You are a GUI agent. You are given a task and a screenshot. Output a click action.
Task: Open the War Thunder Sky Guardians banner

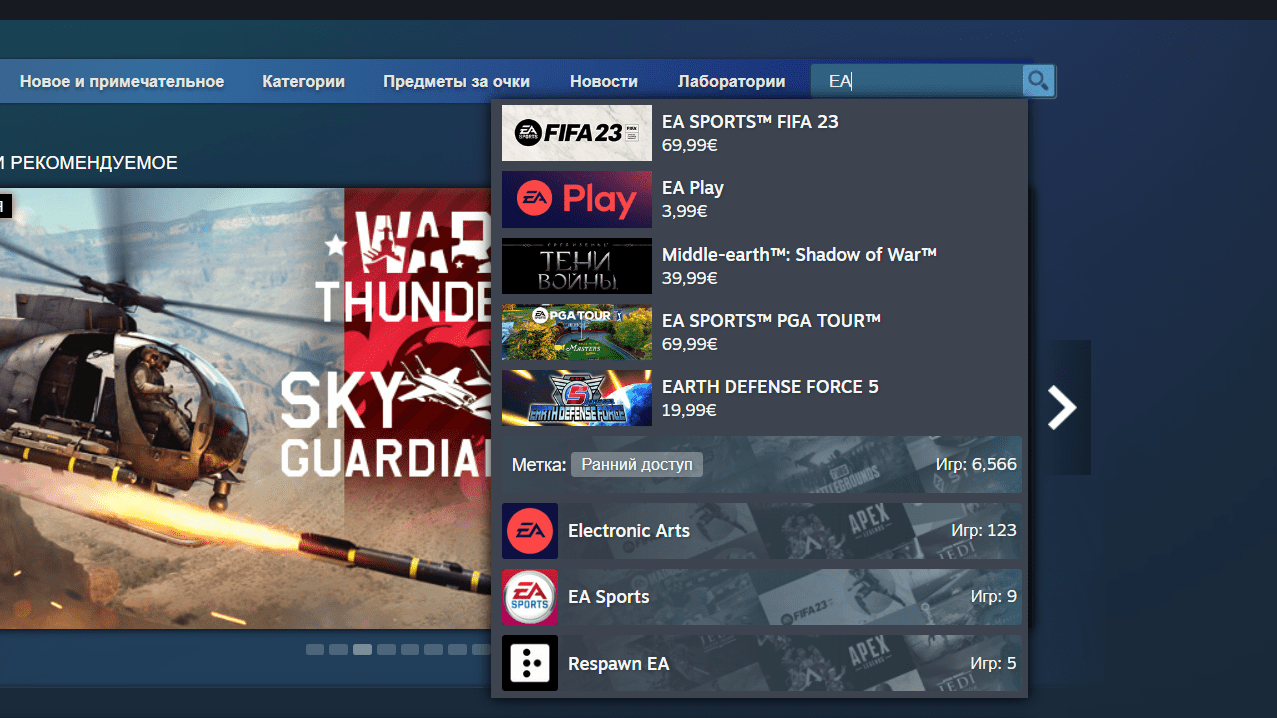click(x=247, y=408)
